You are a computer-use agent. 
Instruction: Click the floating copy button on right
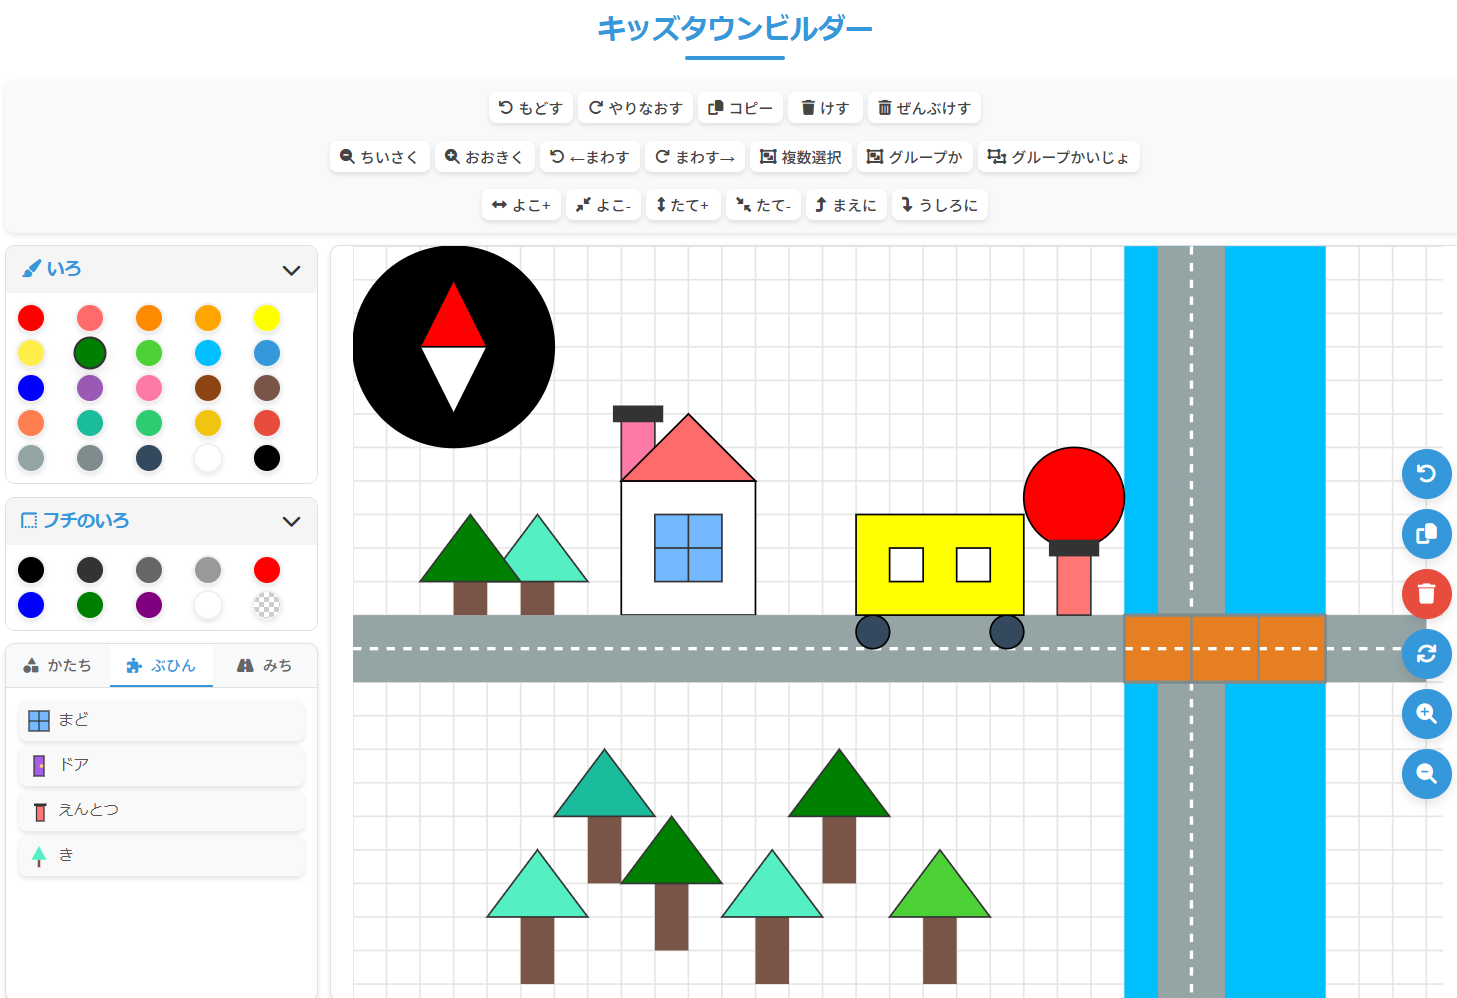pyautogui.click(x=1426, y=534)
